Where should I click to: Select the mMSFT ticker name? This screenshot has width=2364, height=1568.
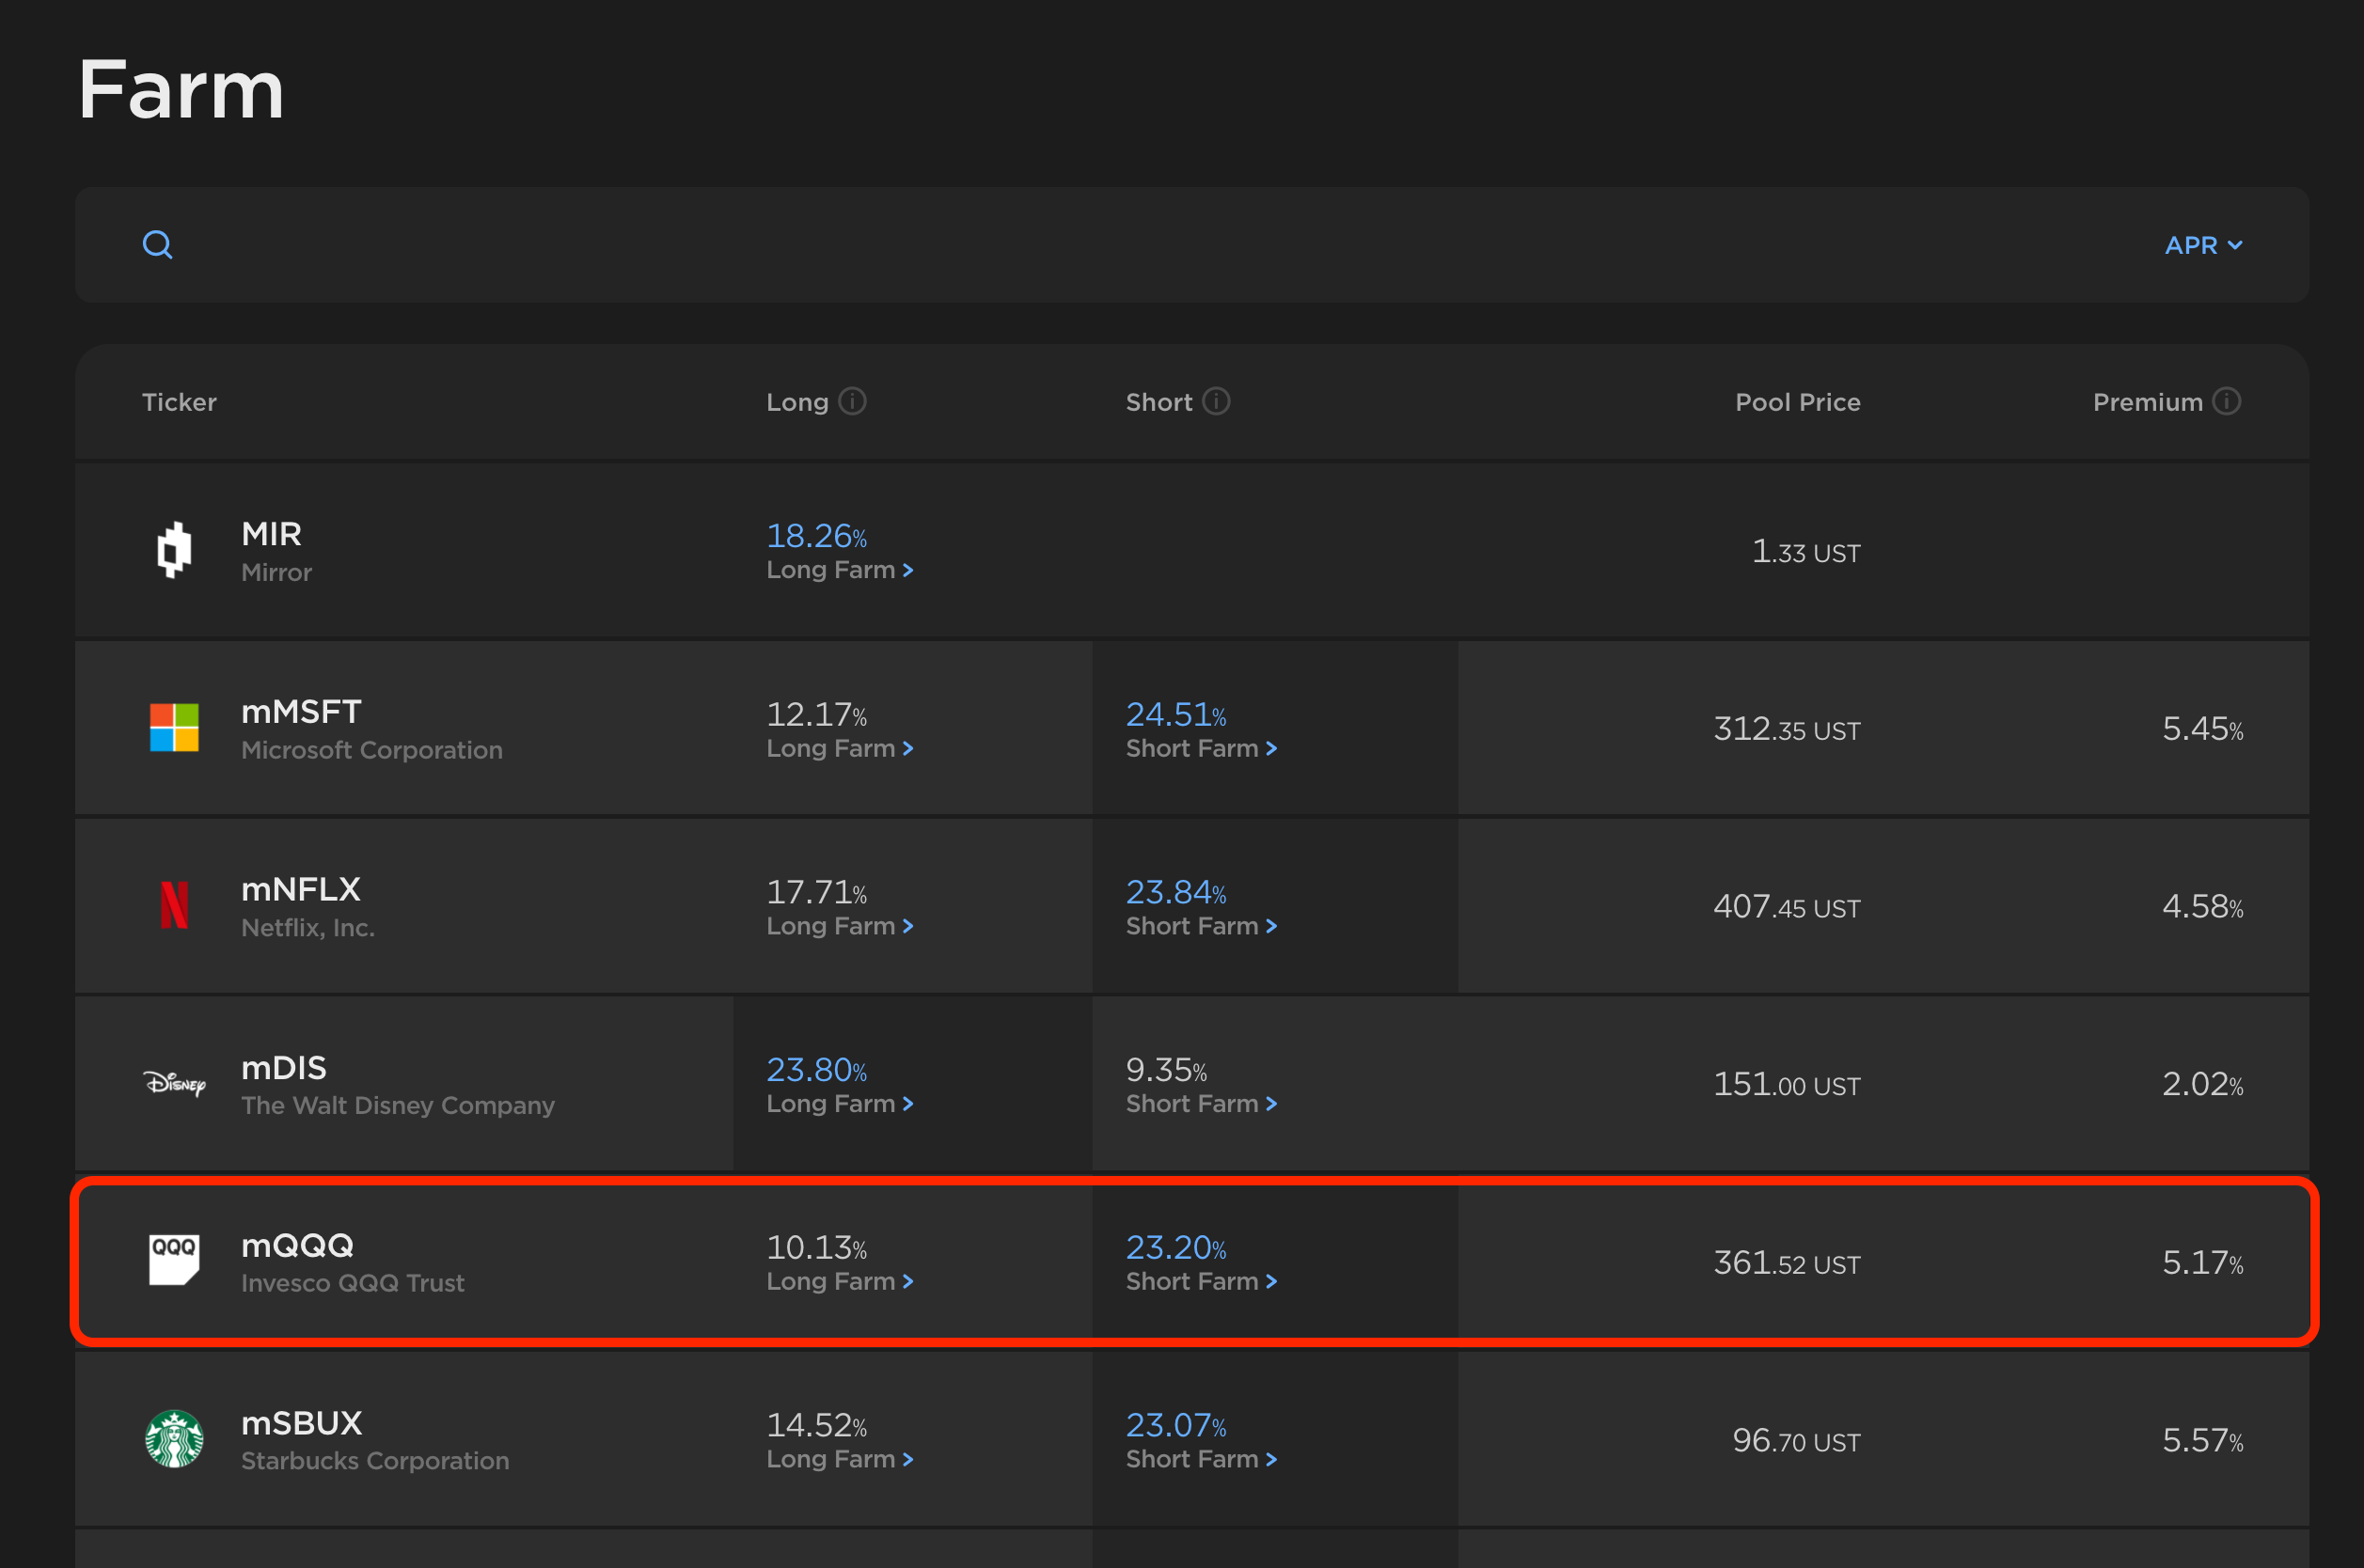301,711
